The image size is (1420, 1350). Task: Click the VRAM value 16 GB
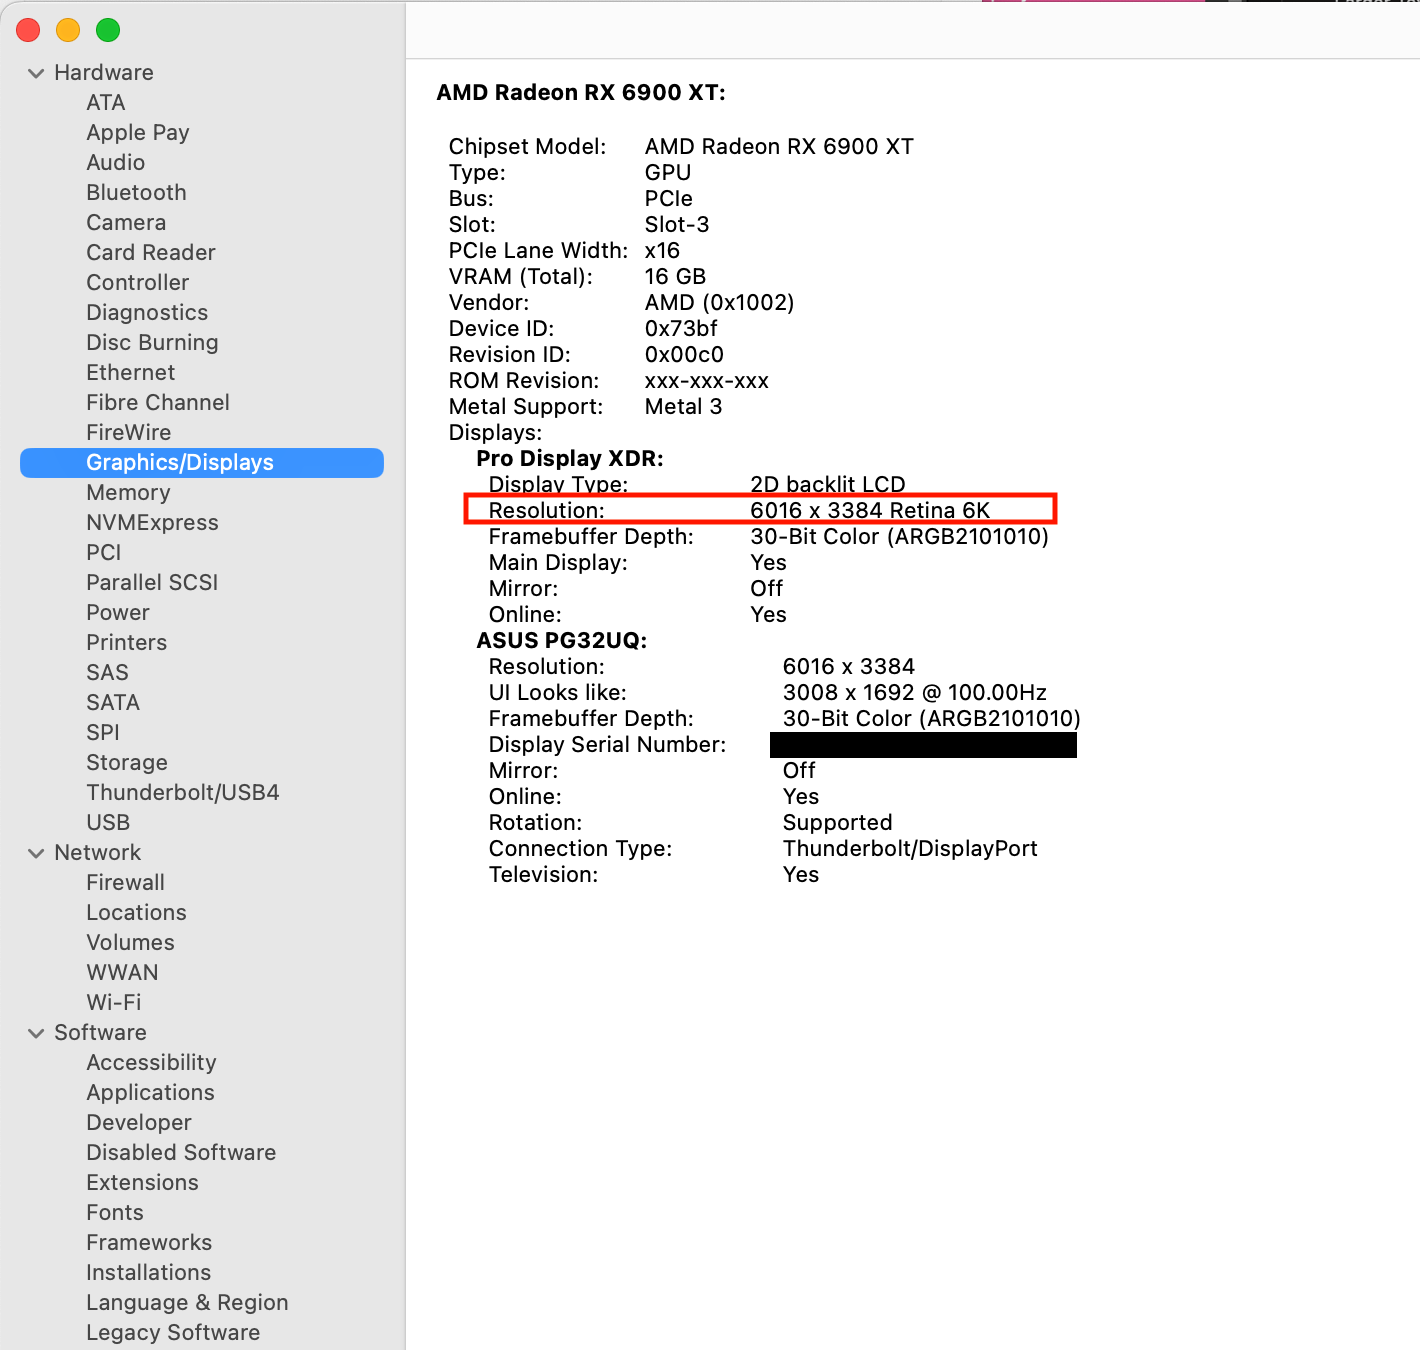click(675, 277)
